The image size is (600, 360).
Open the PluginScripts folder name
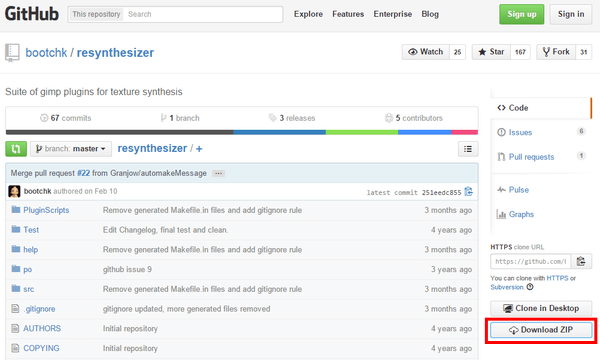click(46, 210)
